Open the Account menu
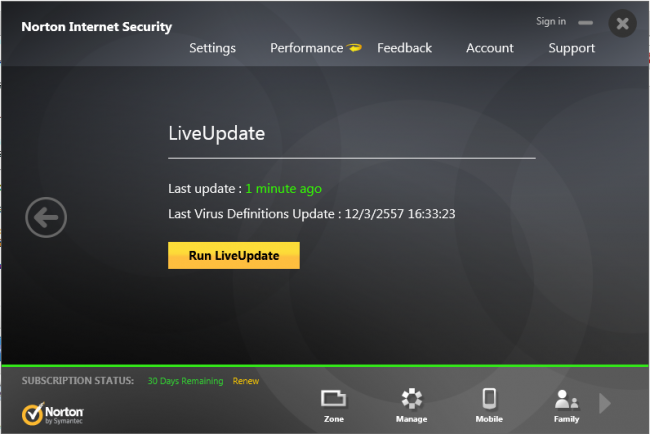650x434 pixels. pyautogui.click(x=490, y=48)
